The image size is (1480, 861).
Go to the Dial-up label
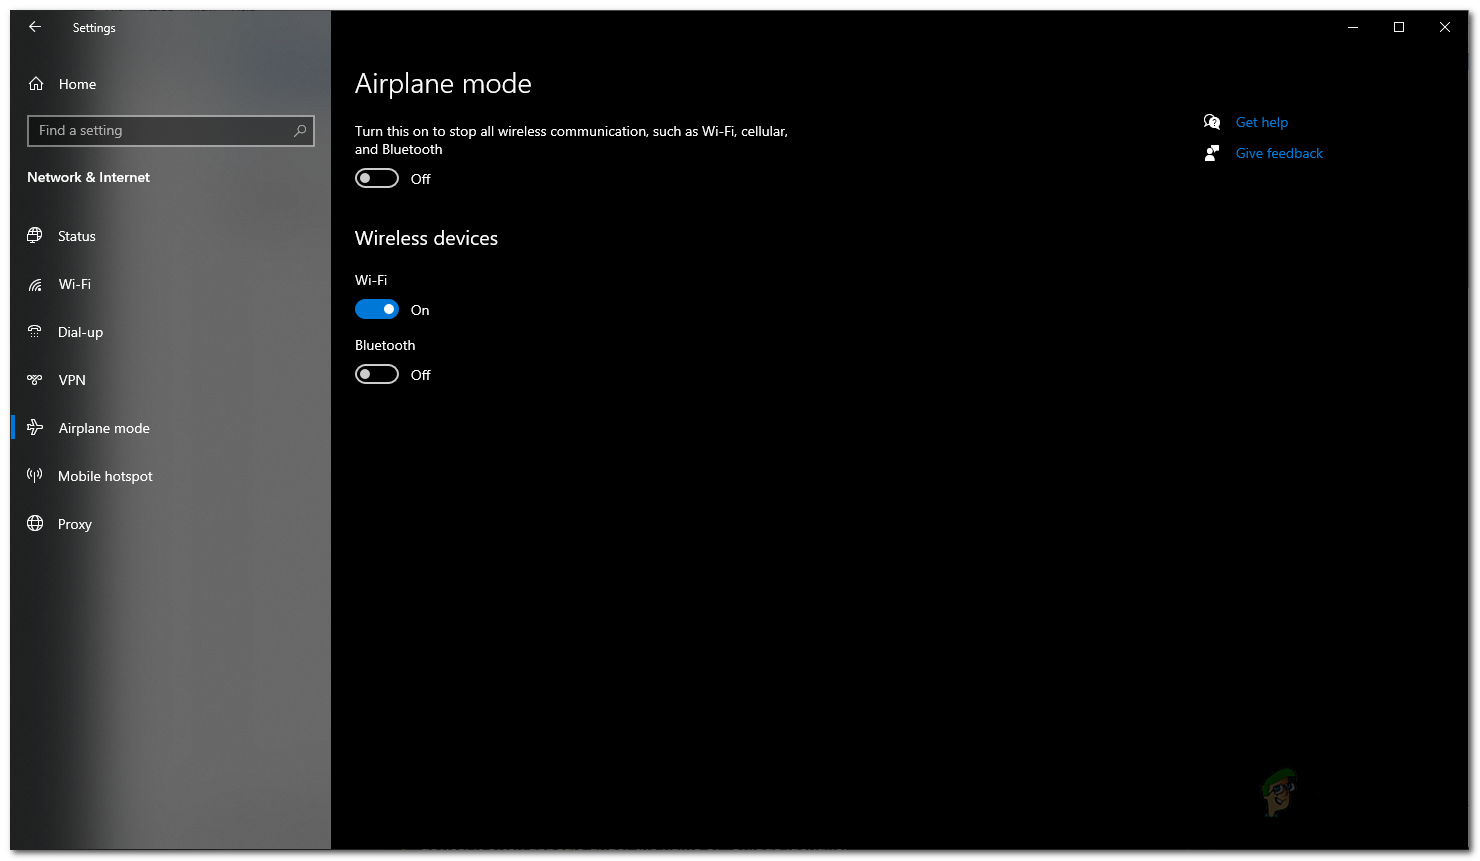(80, 333)
